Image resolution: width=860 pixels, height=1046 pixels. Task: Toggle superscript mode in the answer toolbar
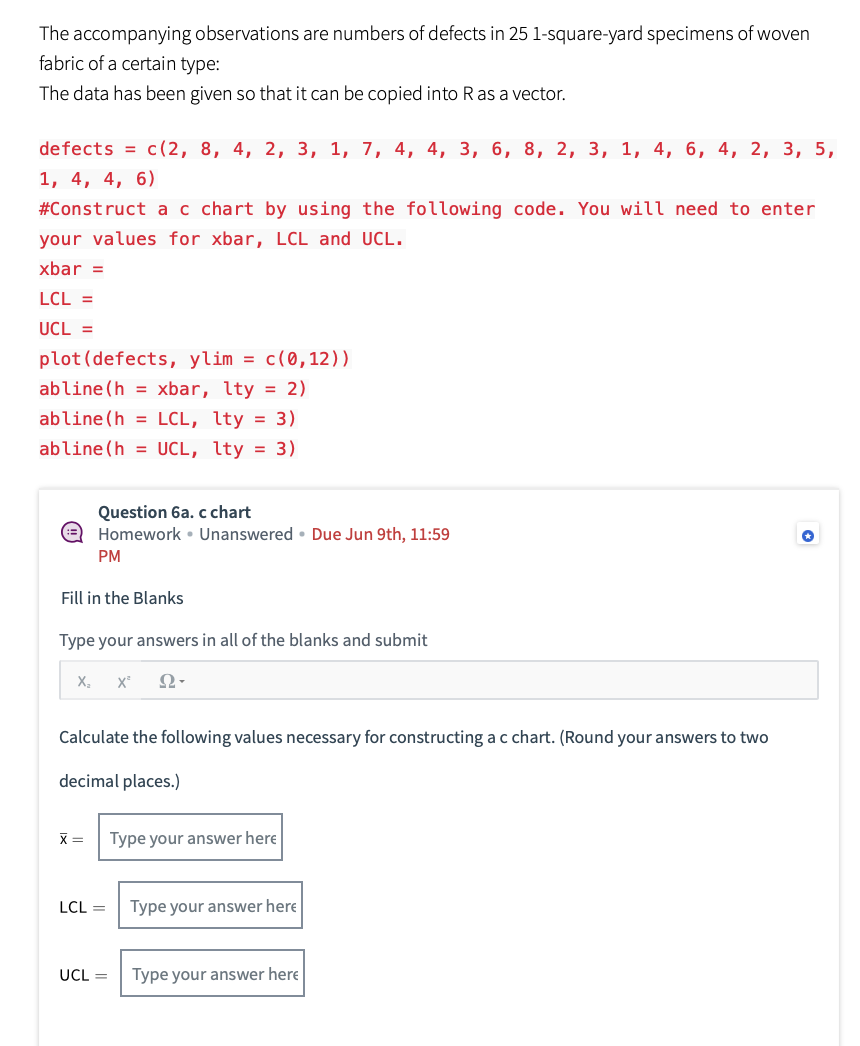click(x=123, y=680)
